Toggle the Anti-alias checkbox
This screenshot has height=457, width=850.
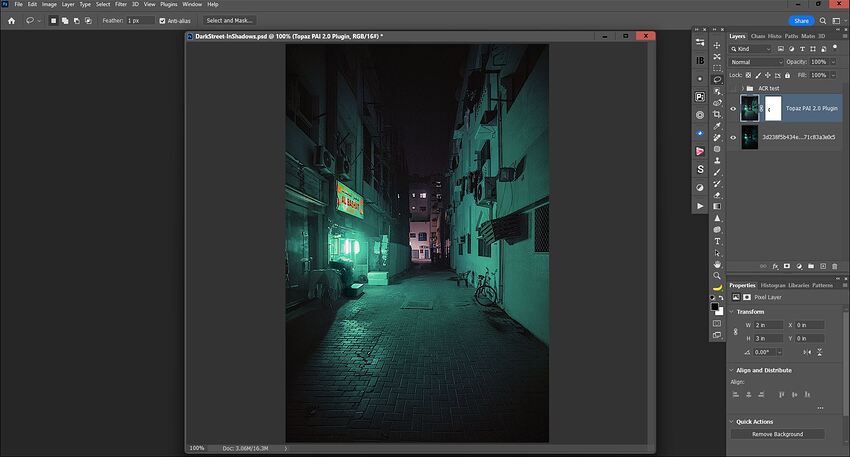163,20
